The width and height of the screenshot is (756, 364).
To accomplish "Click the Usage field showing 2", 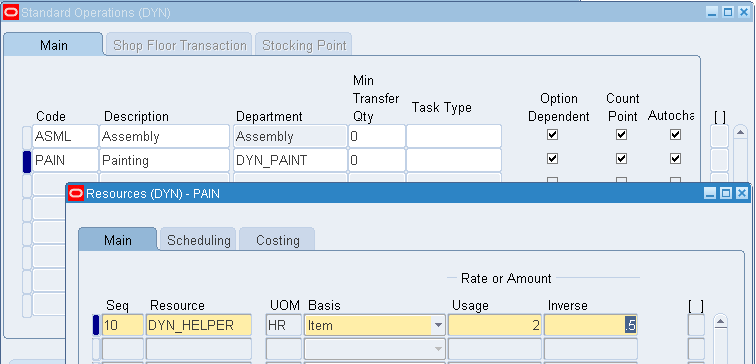I will pos(495,325).
